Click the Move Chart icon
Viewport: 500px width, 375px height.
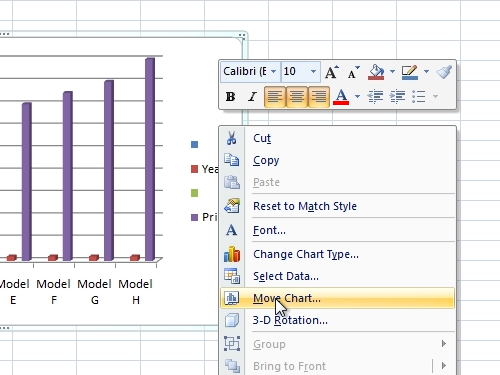tap(232, 298)
